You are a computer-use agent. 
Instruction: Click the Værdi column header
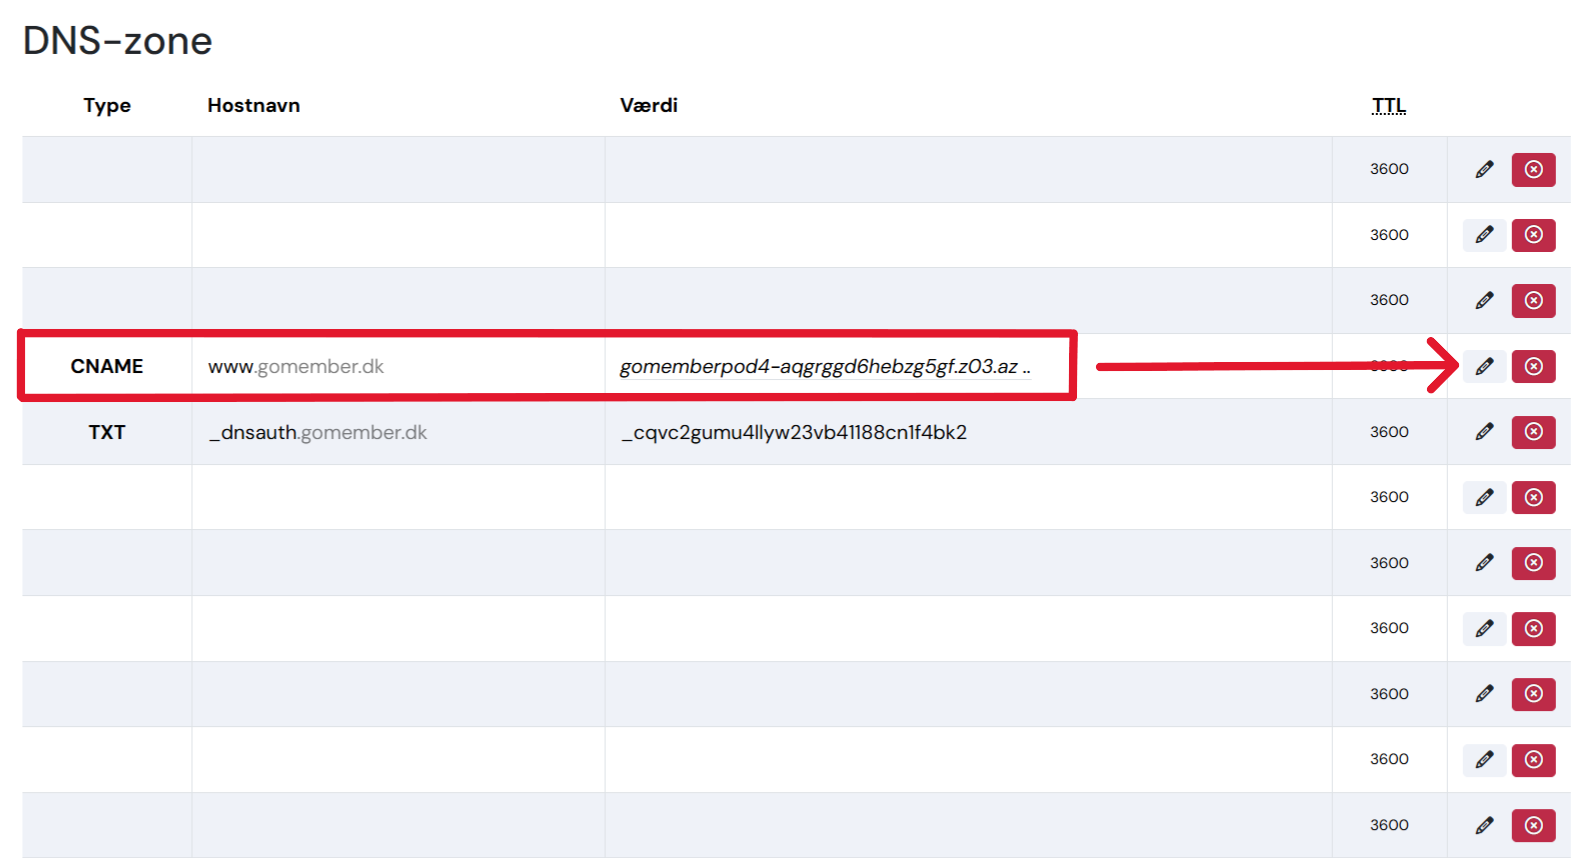(x=649, y=105)
